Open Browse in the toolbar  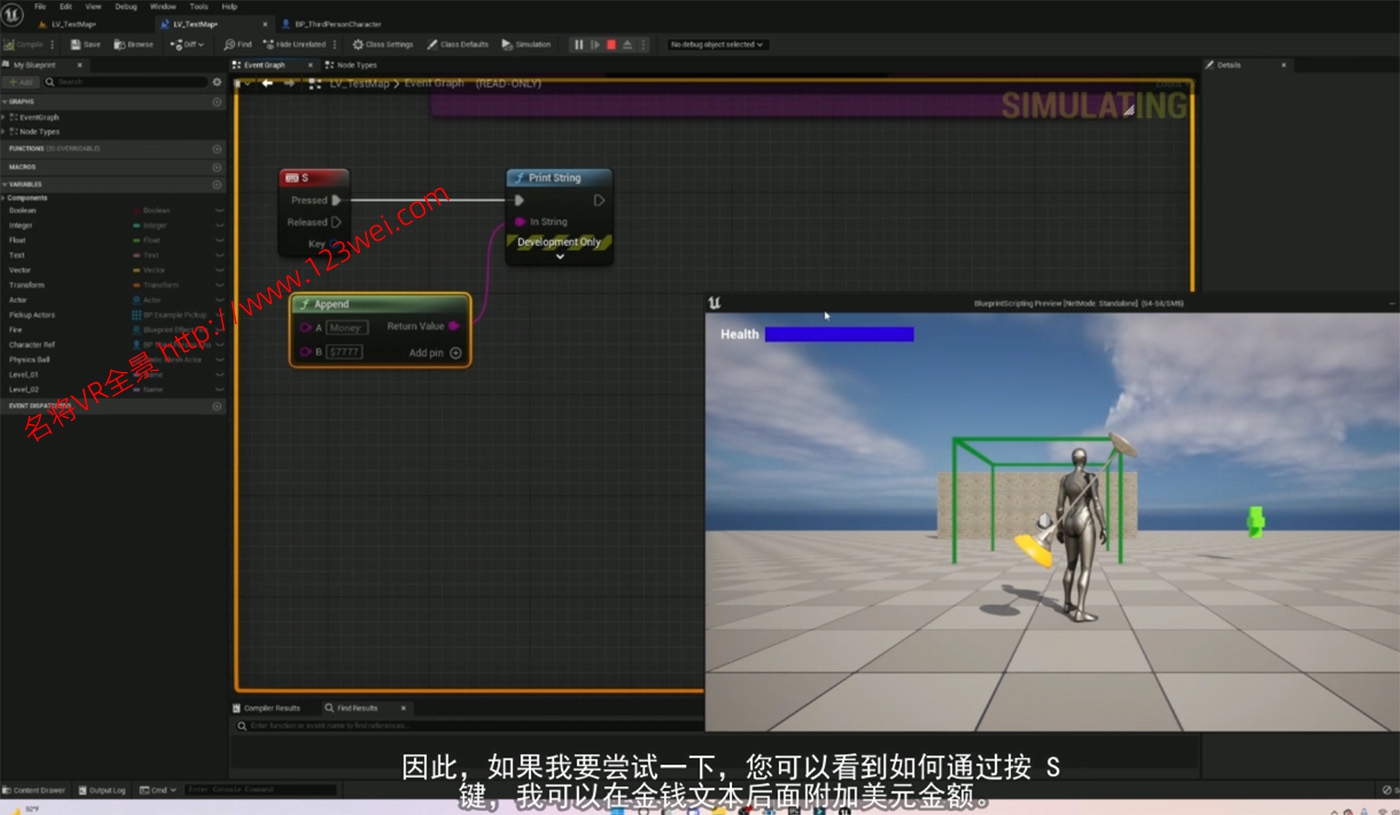pos(134,44)
